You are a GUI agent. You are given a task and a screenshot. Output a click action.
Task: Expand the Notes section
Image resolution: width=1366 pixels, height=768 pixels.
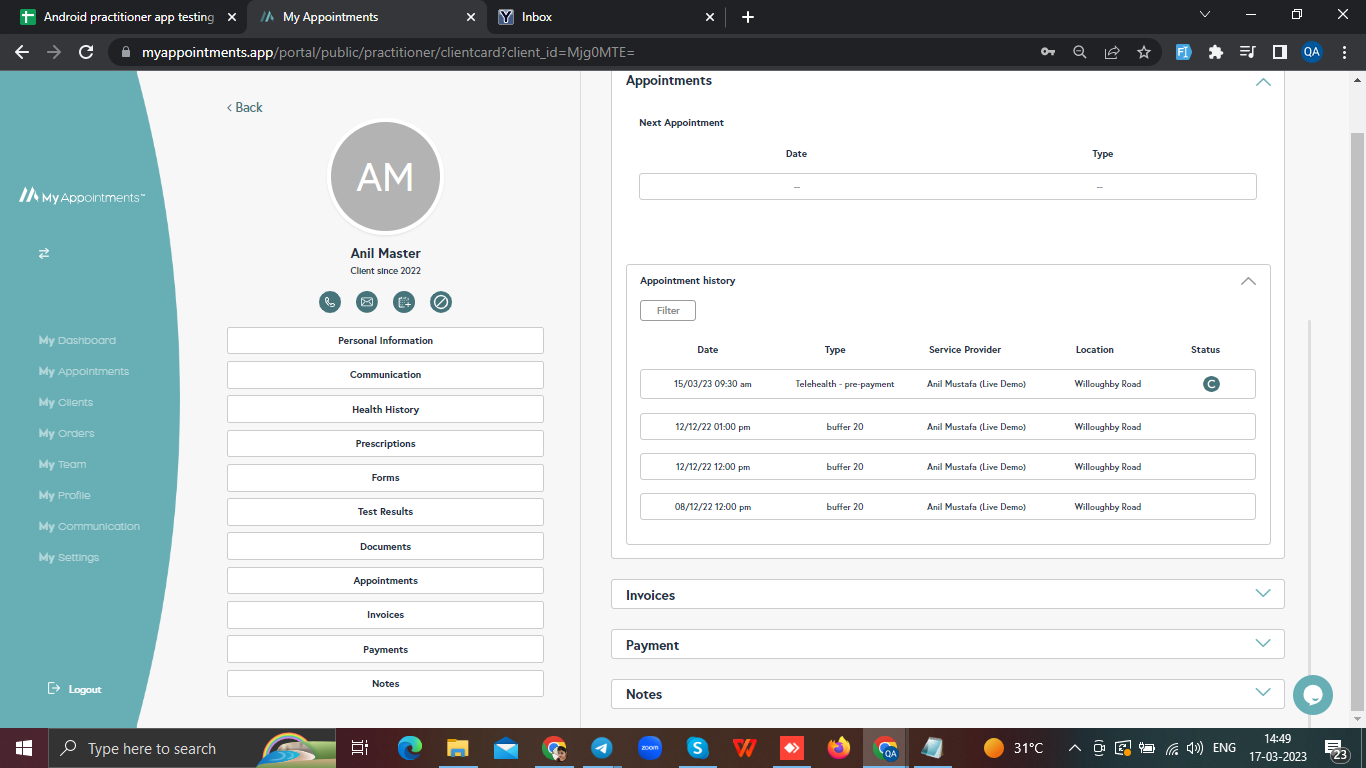pos(1262,693)
